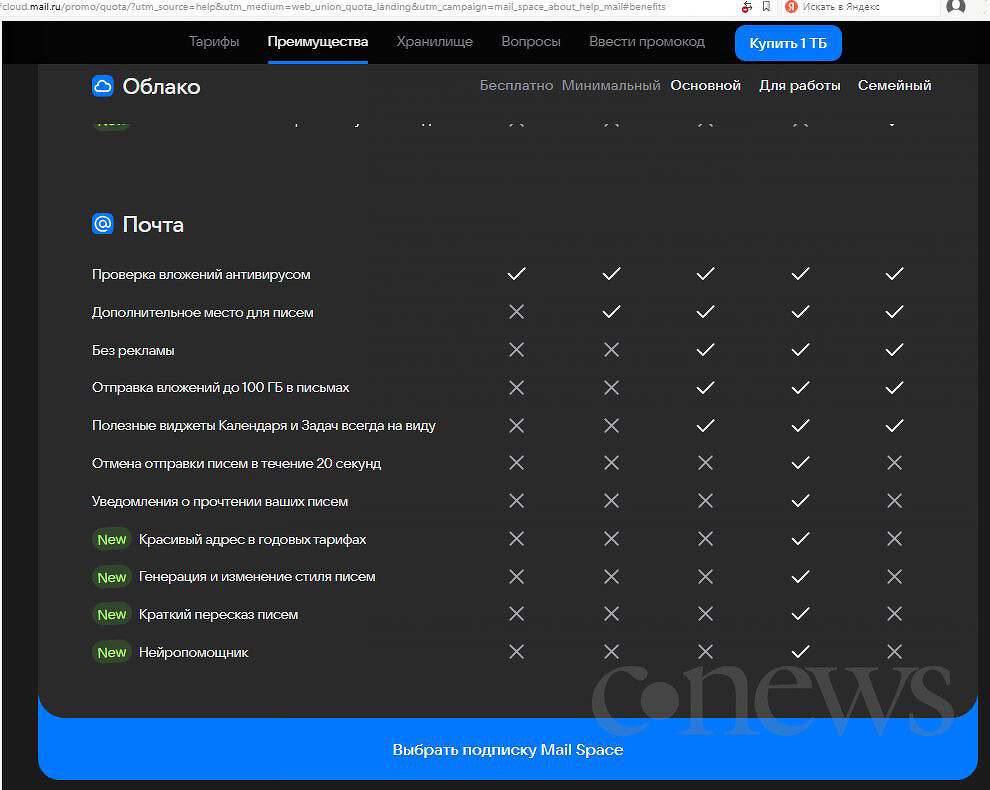Click the translate icon in address bar
This screenshot has width=990, height=790.
[746, 7]
